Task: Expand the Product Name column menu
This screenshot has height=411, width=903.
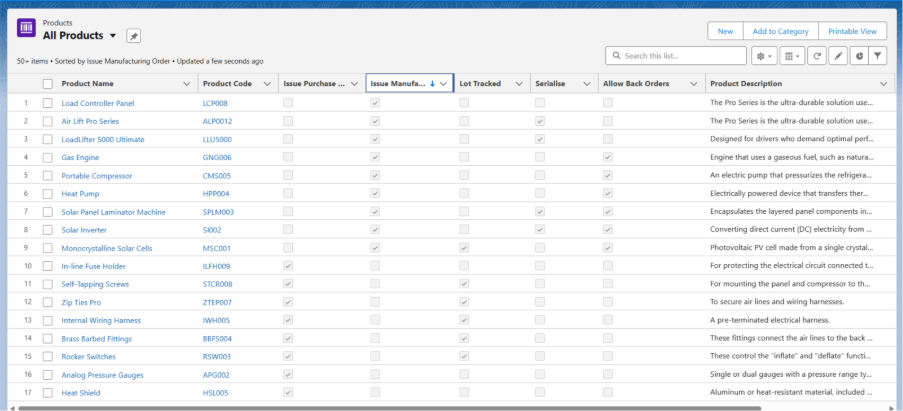Action: point(186,84)
